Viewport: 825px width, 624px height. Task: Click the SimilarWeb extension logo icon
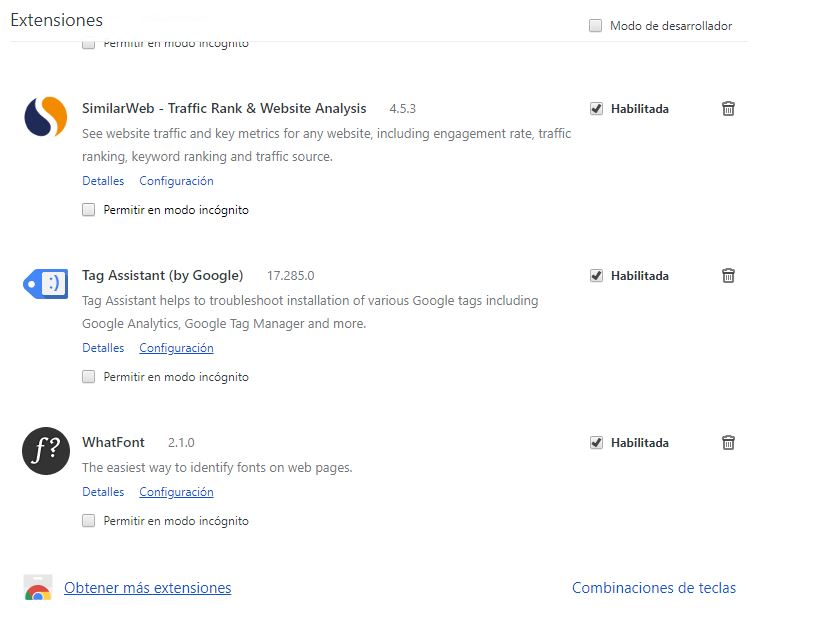coord(46,116)
